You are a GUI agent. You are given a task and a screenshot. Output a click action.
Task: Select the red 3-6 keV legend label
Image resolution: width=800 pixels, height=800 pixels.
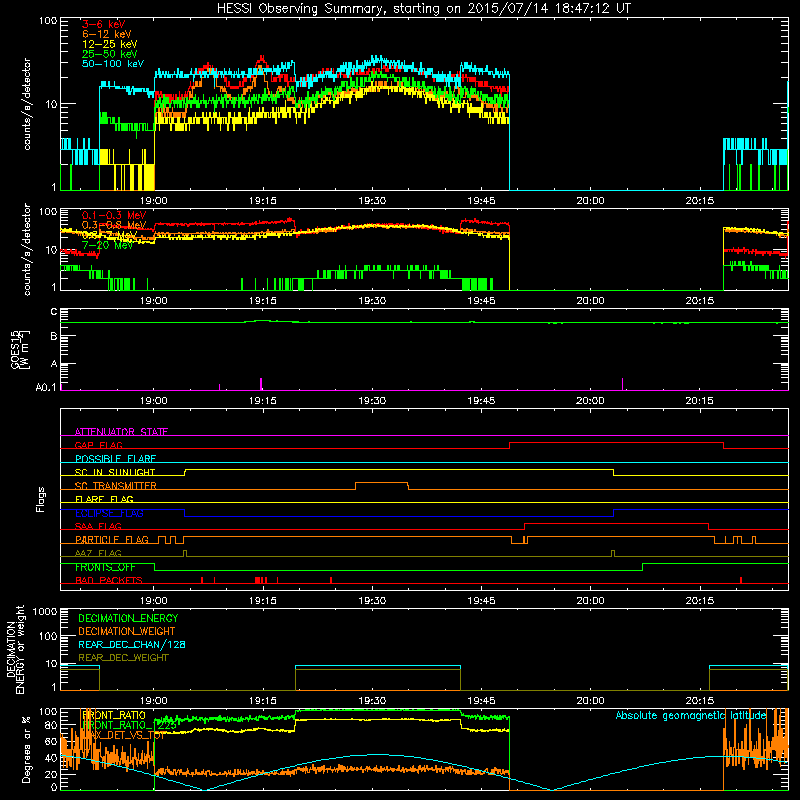click(x=103, y=24)
